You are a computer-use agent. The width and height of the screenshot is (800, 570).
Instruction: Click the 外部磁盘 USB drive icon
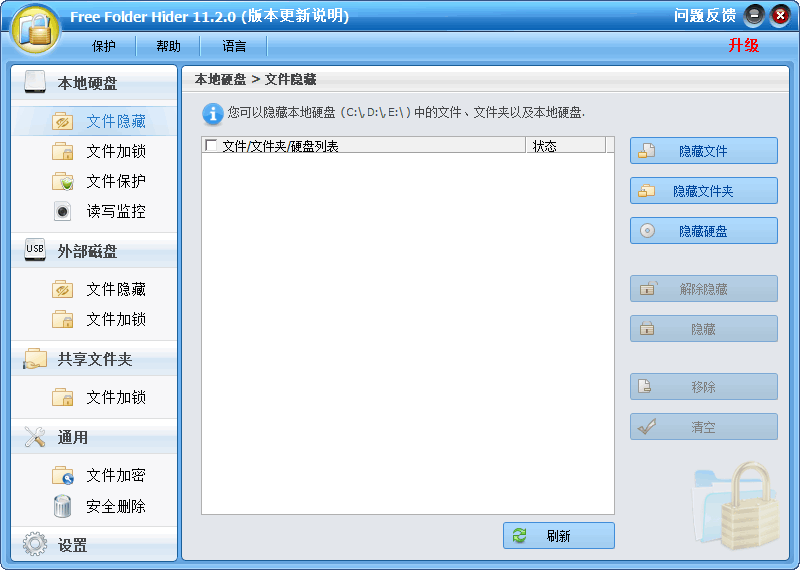tap(35, 250)
